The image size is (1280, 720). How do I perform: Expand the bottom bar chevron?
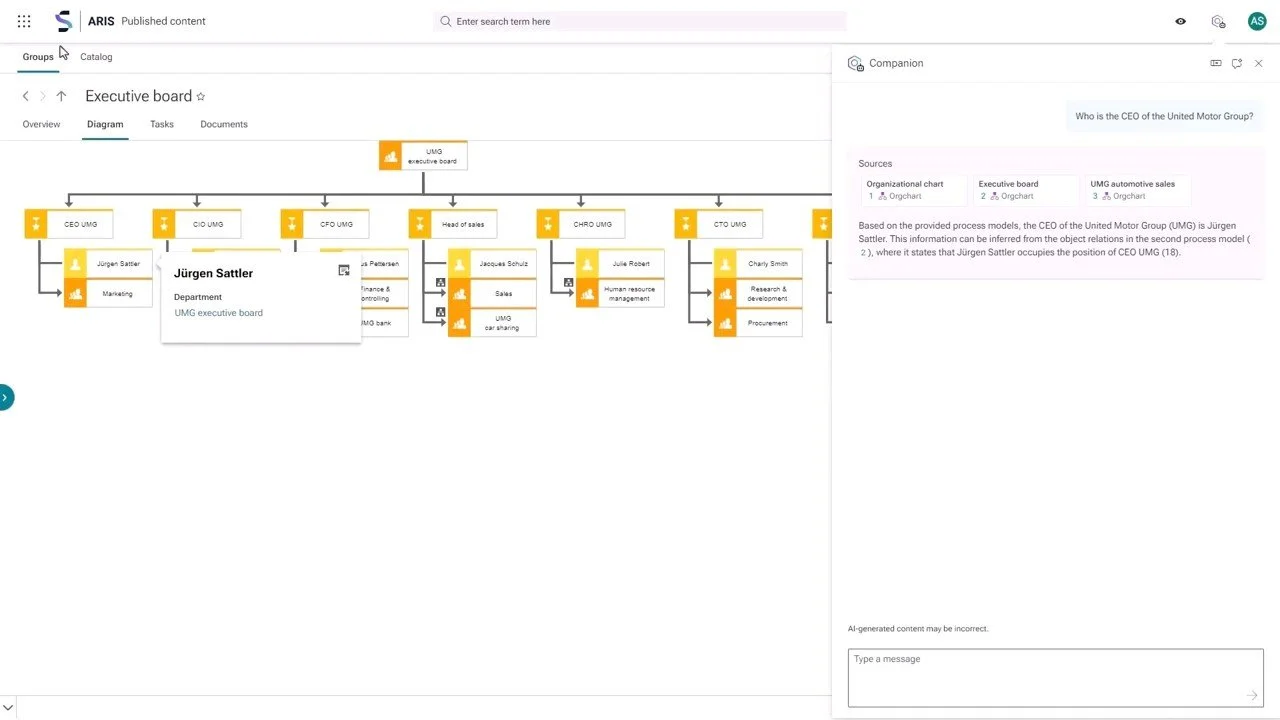click(8, 708)
